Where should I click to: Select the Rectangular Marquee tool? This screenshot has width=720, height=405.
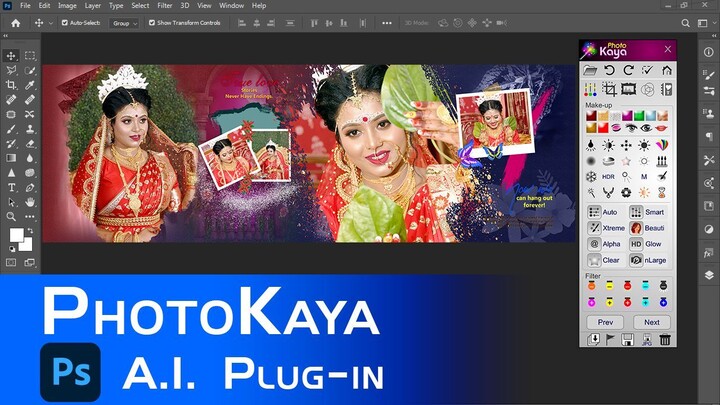(30, 56)
